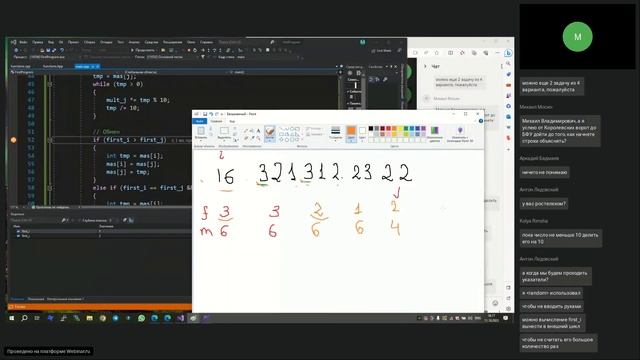Open Edit colors palette in Paint
Screen dimensions: 640x360
(x=434, y=133)
